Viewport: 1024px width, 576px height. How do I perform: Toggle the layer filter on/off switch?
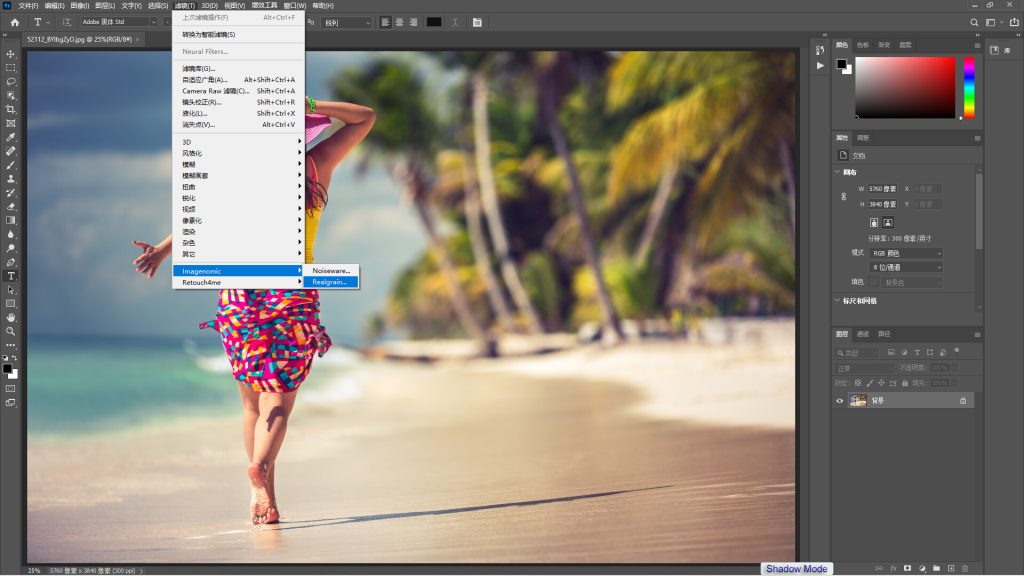click(x=956, y=351)
